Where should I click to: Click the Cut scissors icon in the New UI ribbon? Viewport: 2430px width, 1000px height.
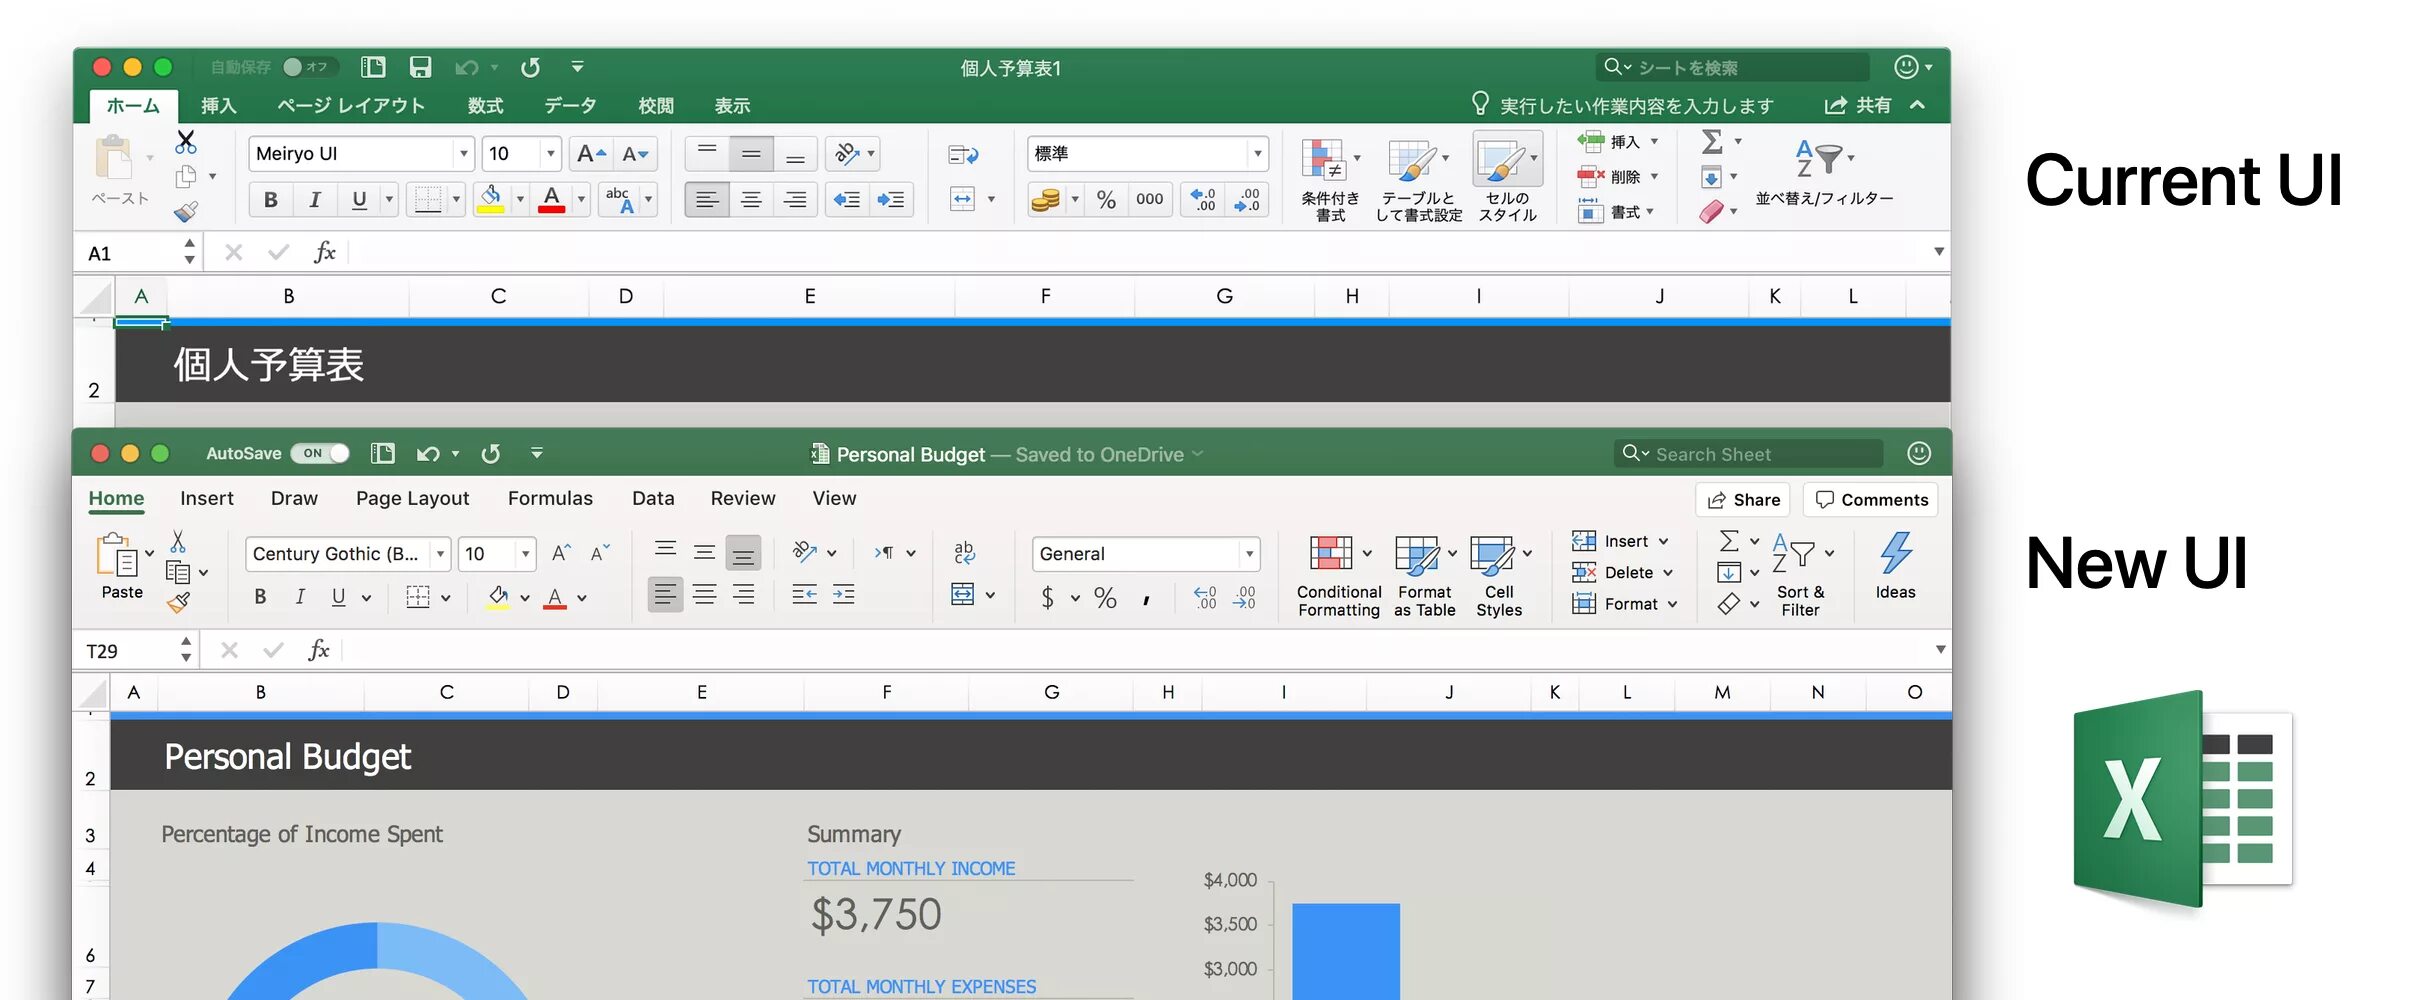coord(178,541)
